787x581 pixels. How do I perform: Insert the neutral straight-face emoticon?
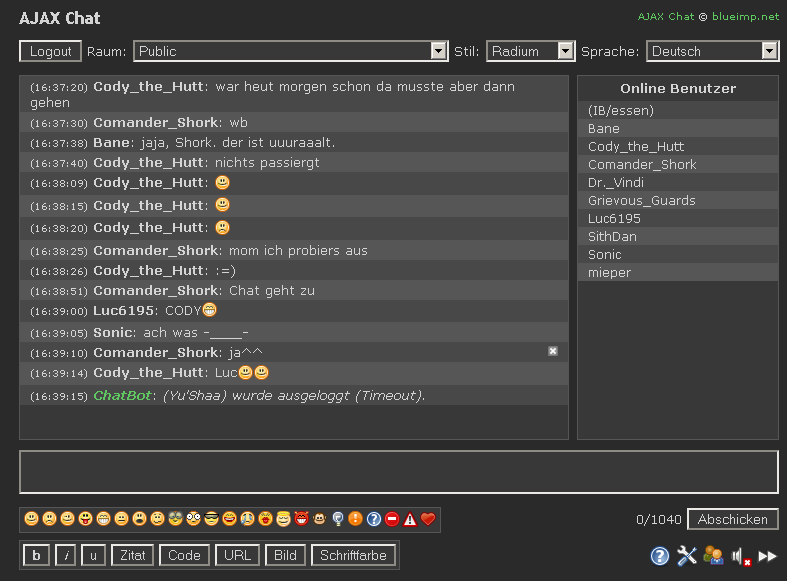(121, 519)
